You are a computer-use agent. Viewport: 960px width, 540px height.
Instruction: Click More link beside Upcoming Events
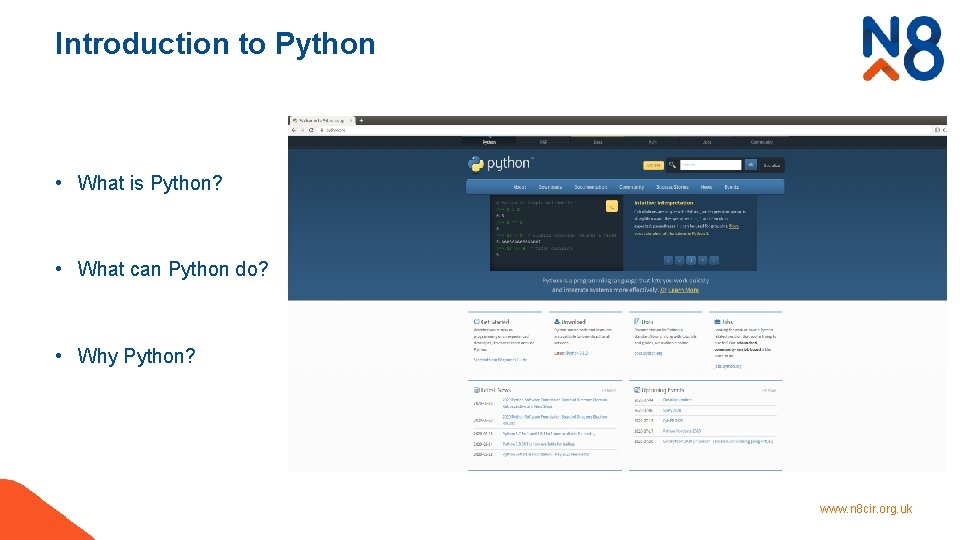(770, 390)
